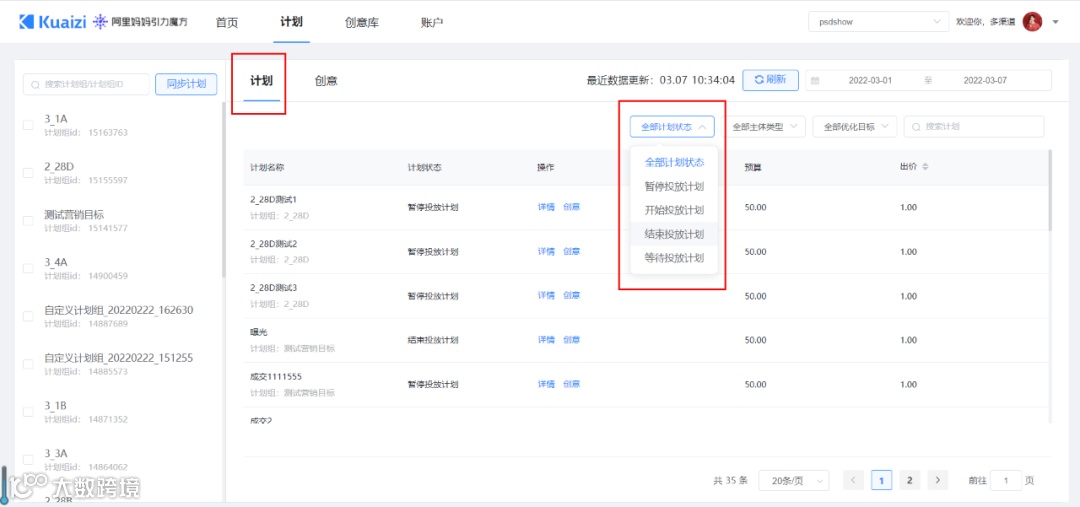The image size is (1080, 507).
Task: Collapse the 全部计划状态 dropdown
Action: coord(672,127)
